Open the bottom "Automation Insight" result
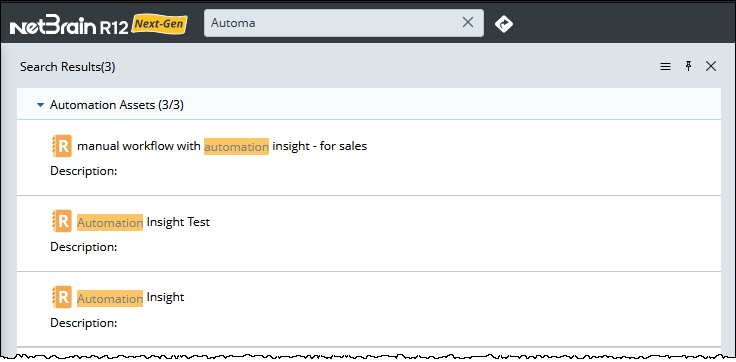 coord(130,298)
